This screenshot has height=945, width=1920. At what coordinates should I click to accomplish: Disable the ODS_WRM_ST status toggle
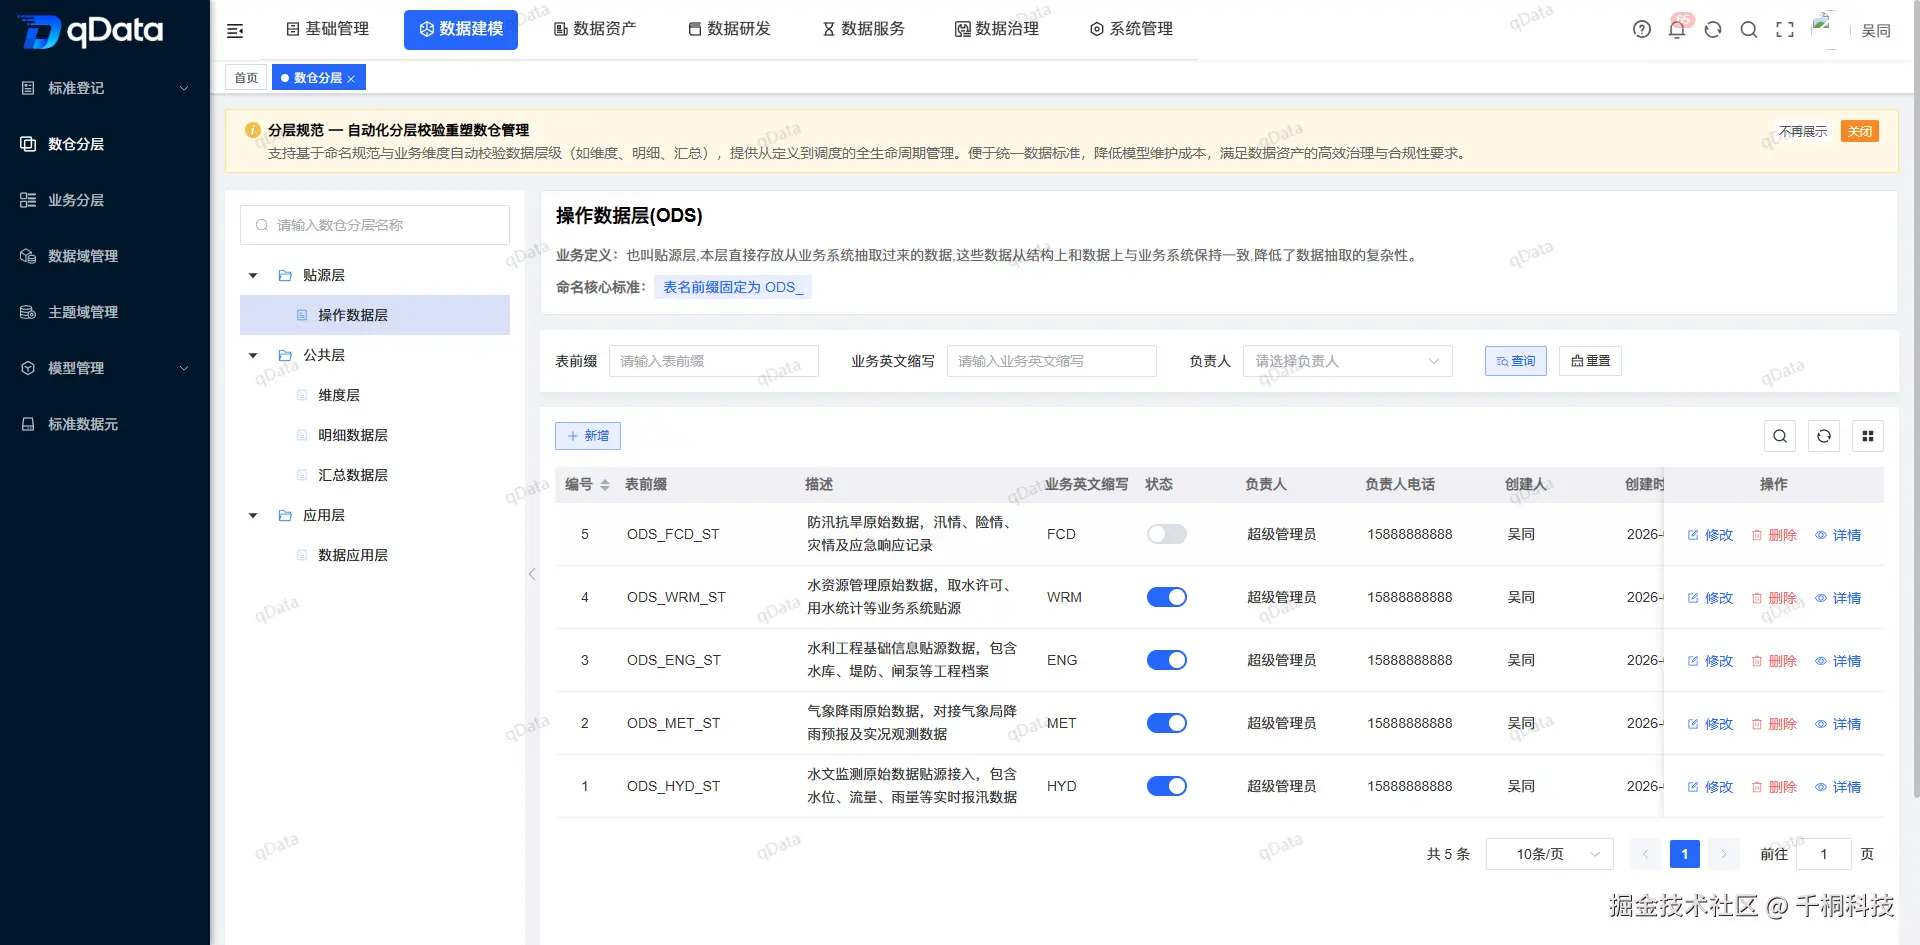coord(1166,597)
